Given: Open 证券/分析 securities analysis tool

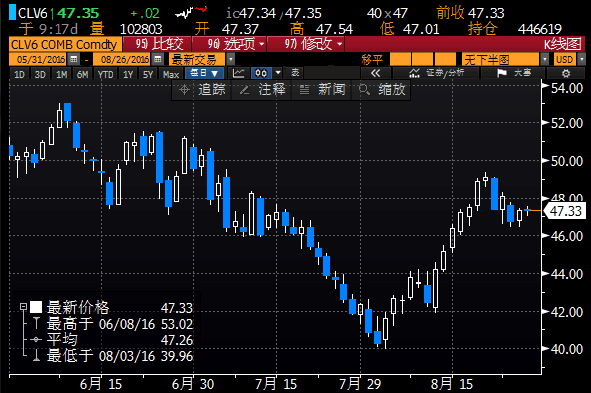Looking at the screenshot, I should coord(436,73).
